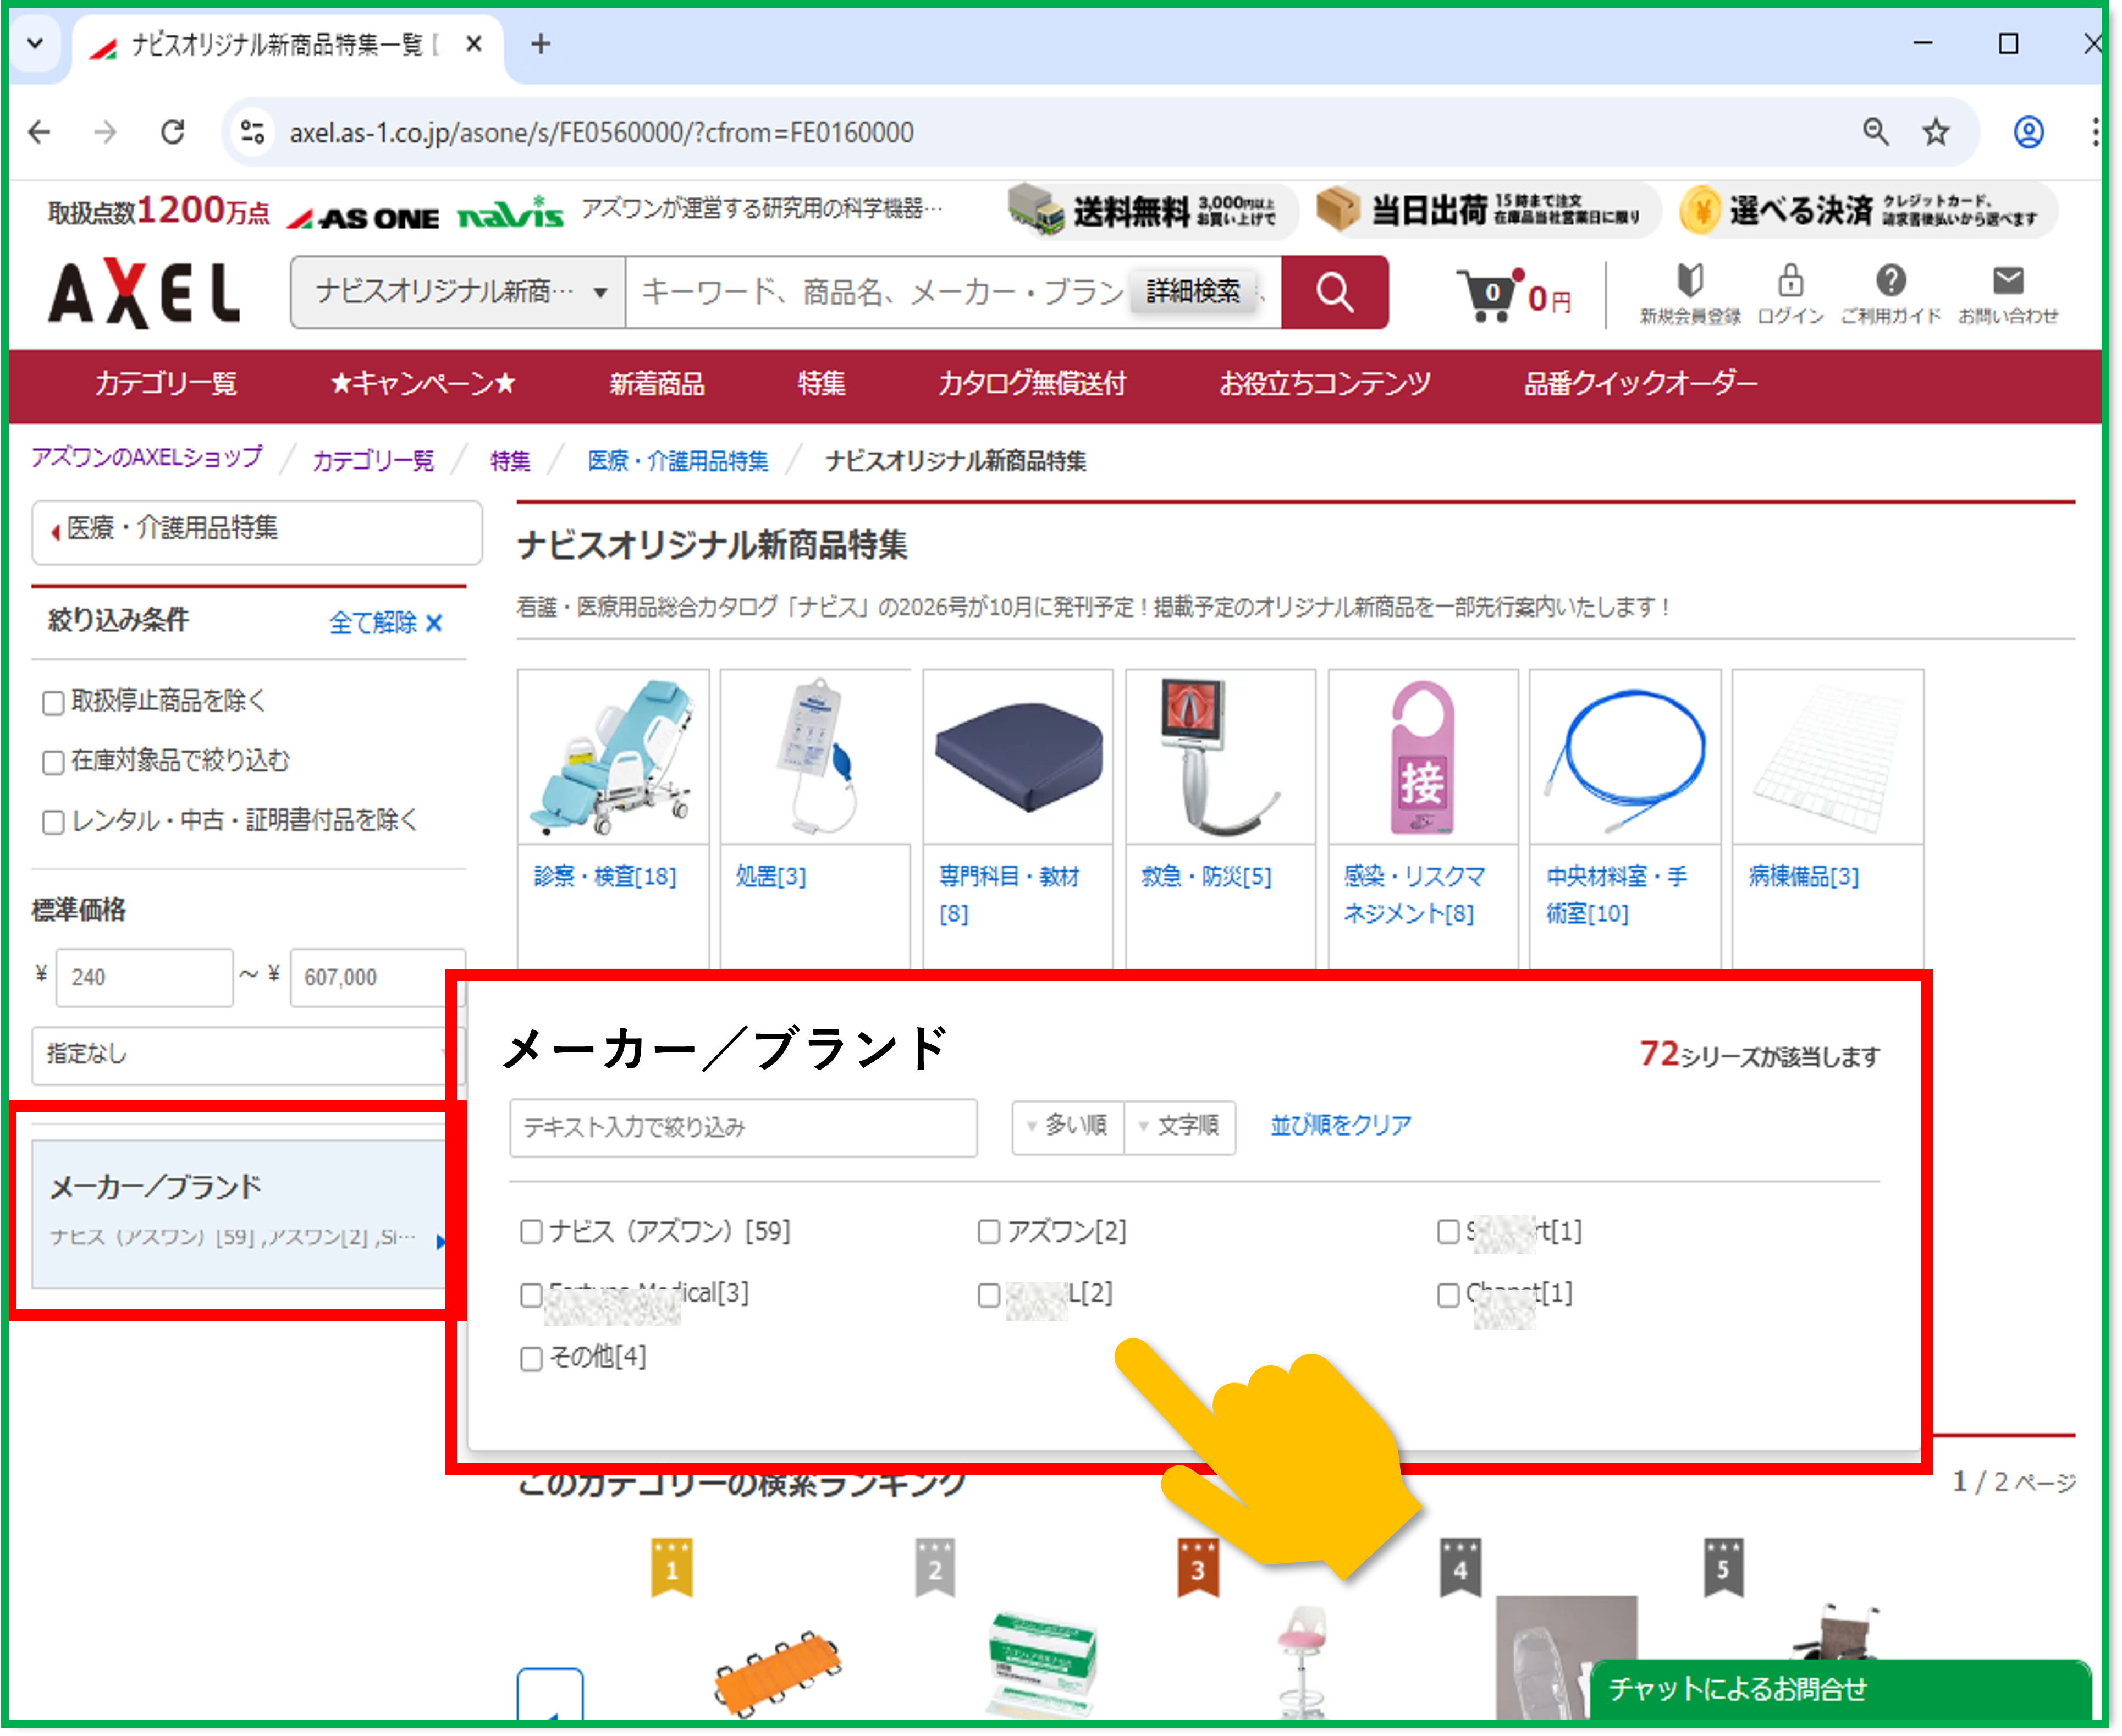The image size is (2122, 1736).
Task: Click the AS ONE logo
Action: 363,217
